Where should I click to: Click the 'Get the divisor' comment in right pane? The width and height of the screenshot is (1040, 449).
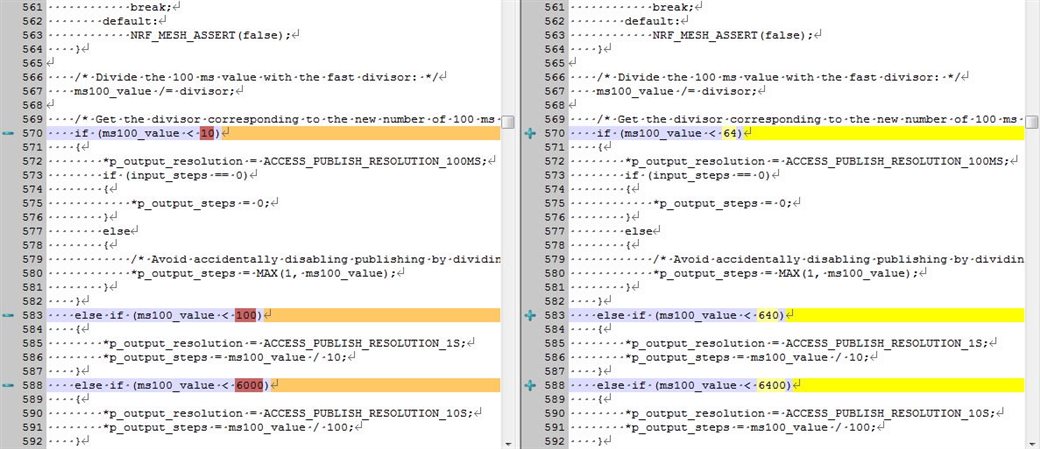click(809, 119)
